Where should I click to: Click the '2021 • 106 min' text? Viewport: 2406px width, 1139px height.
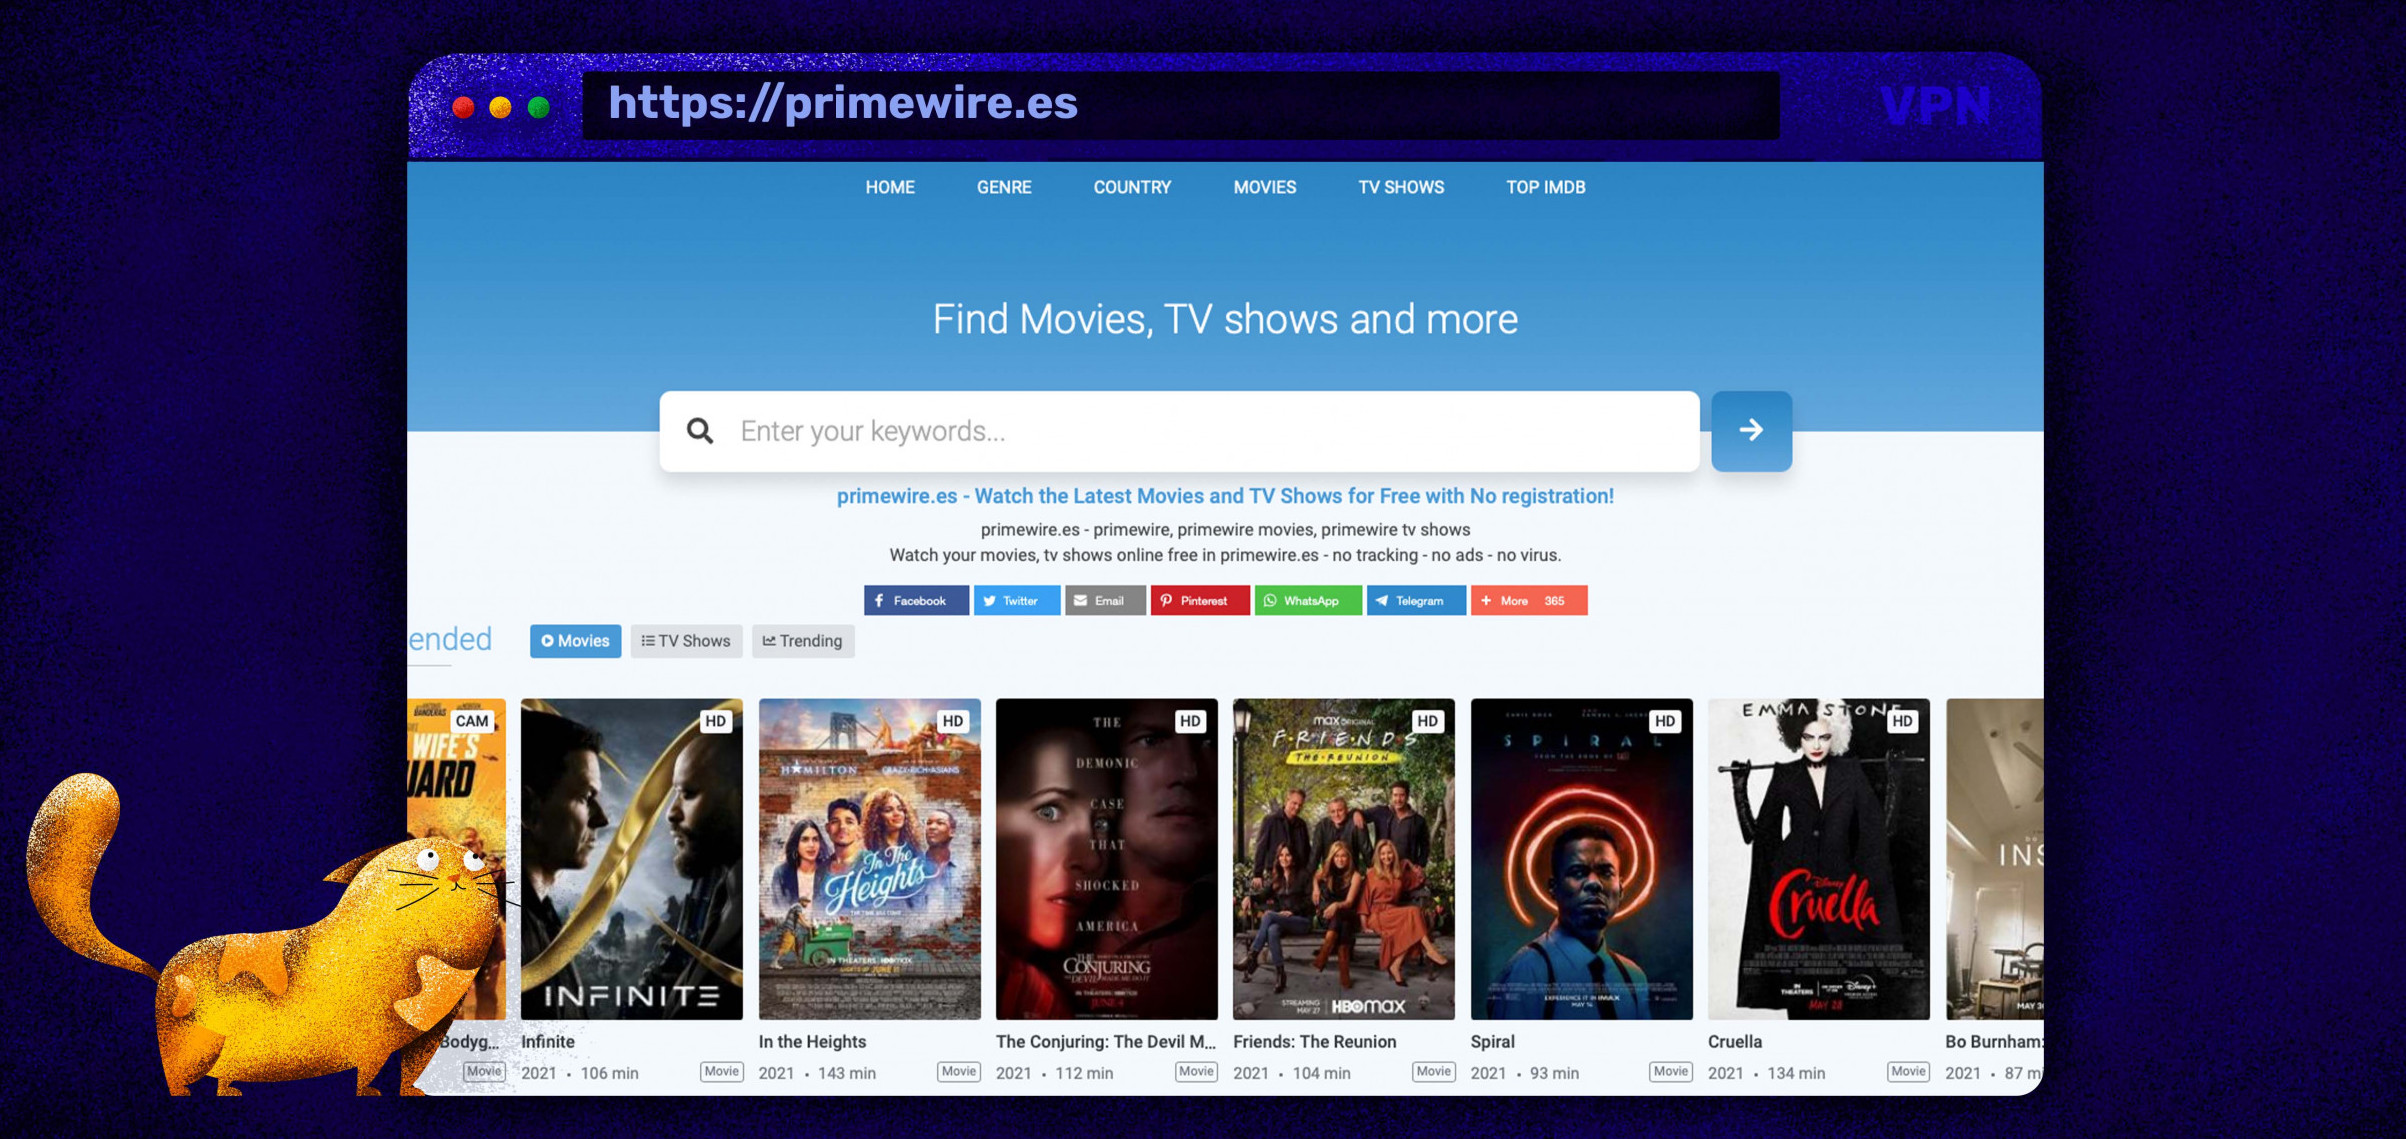tap(580, 1073)
